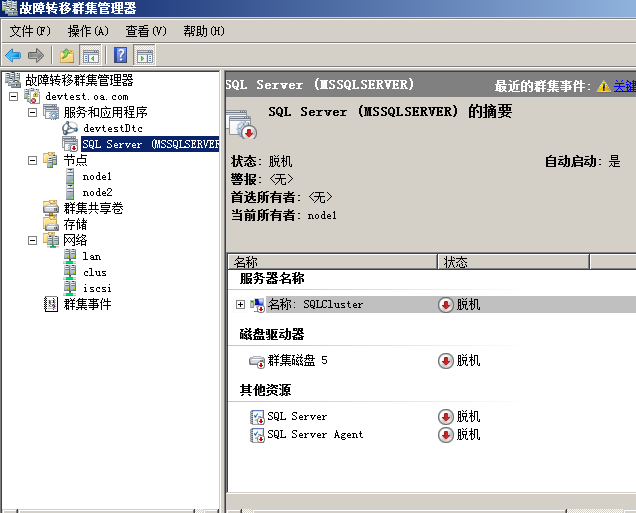Select 群集事件 in the tree
Image resolution: width=636 pixels, height=513 pixels.
[87, 305]
